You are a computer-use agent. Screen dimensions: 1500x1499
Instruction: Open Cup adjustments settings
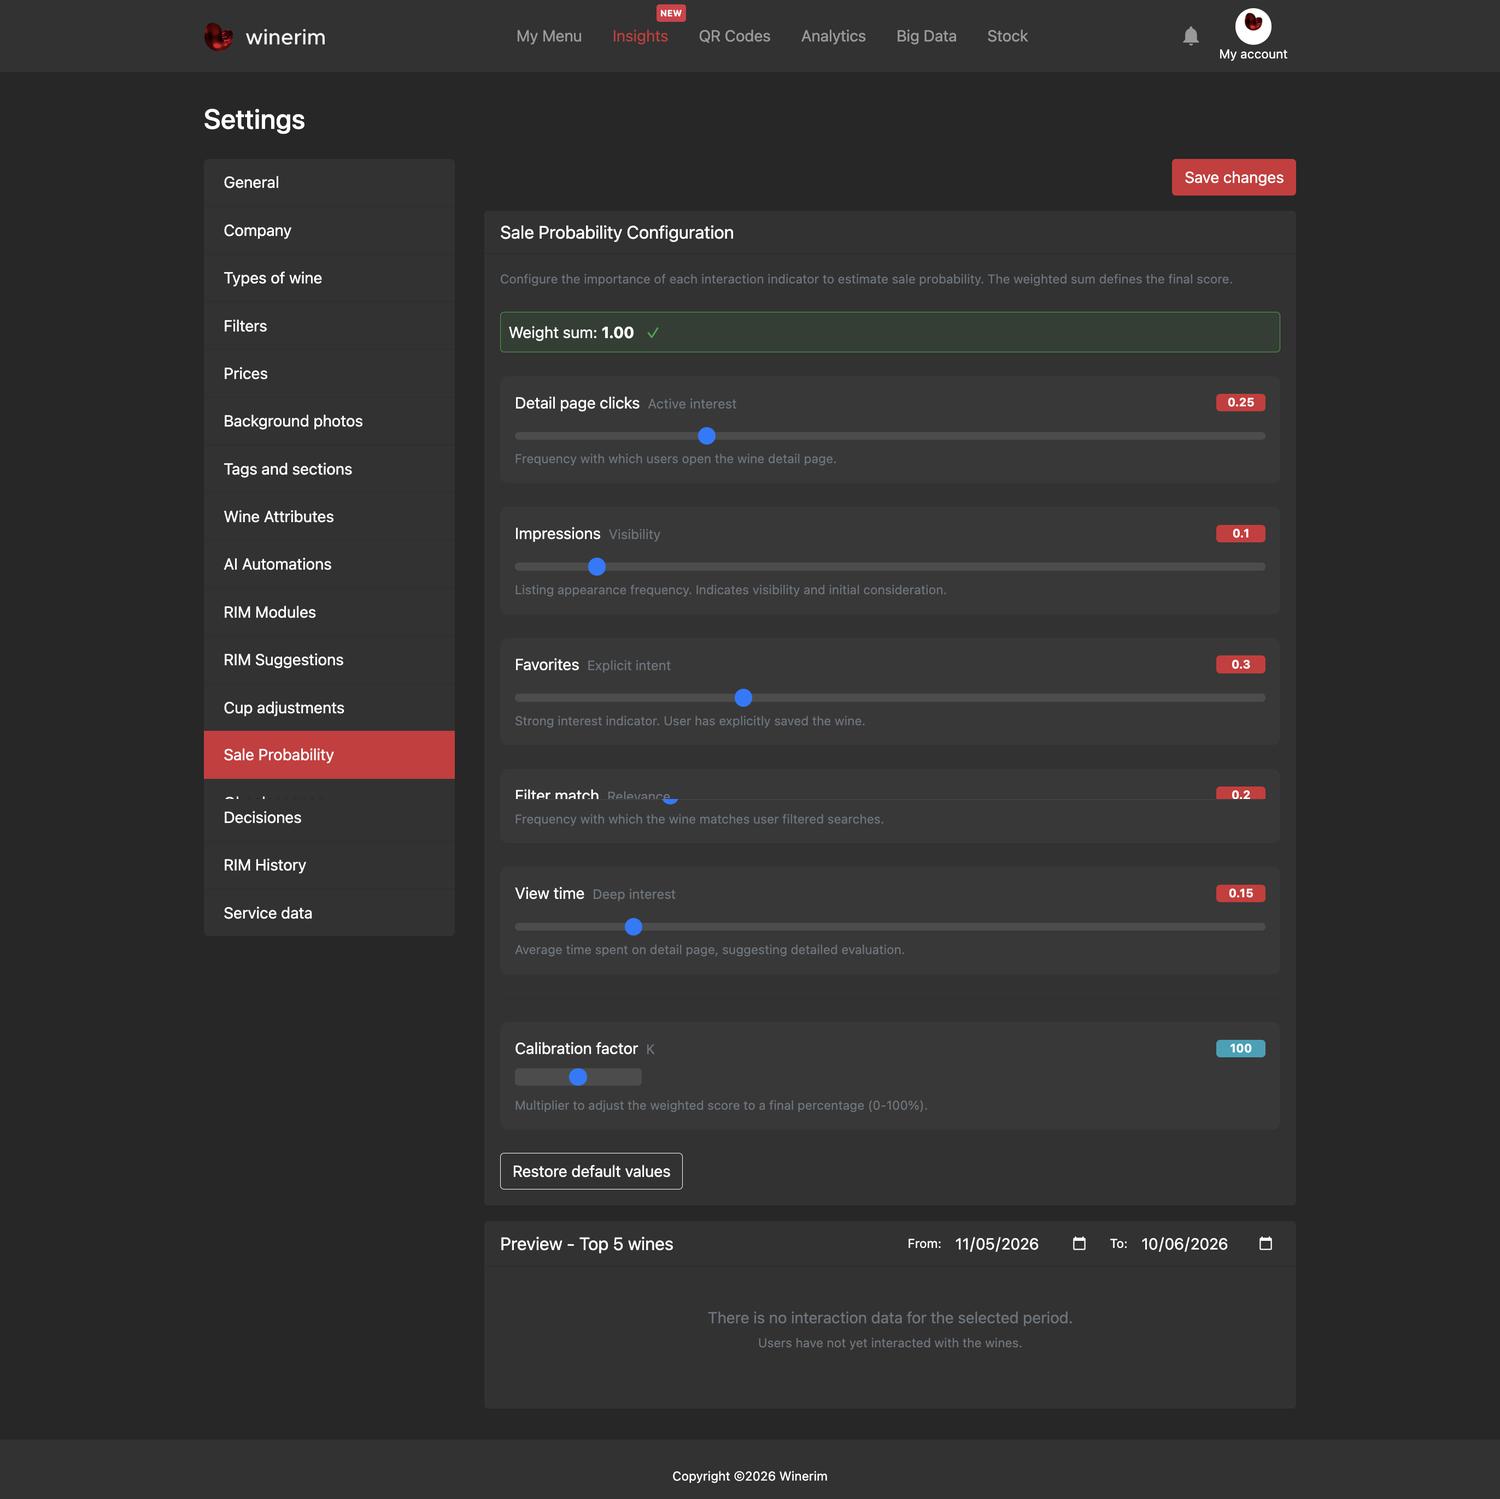(x=329, y=707)
